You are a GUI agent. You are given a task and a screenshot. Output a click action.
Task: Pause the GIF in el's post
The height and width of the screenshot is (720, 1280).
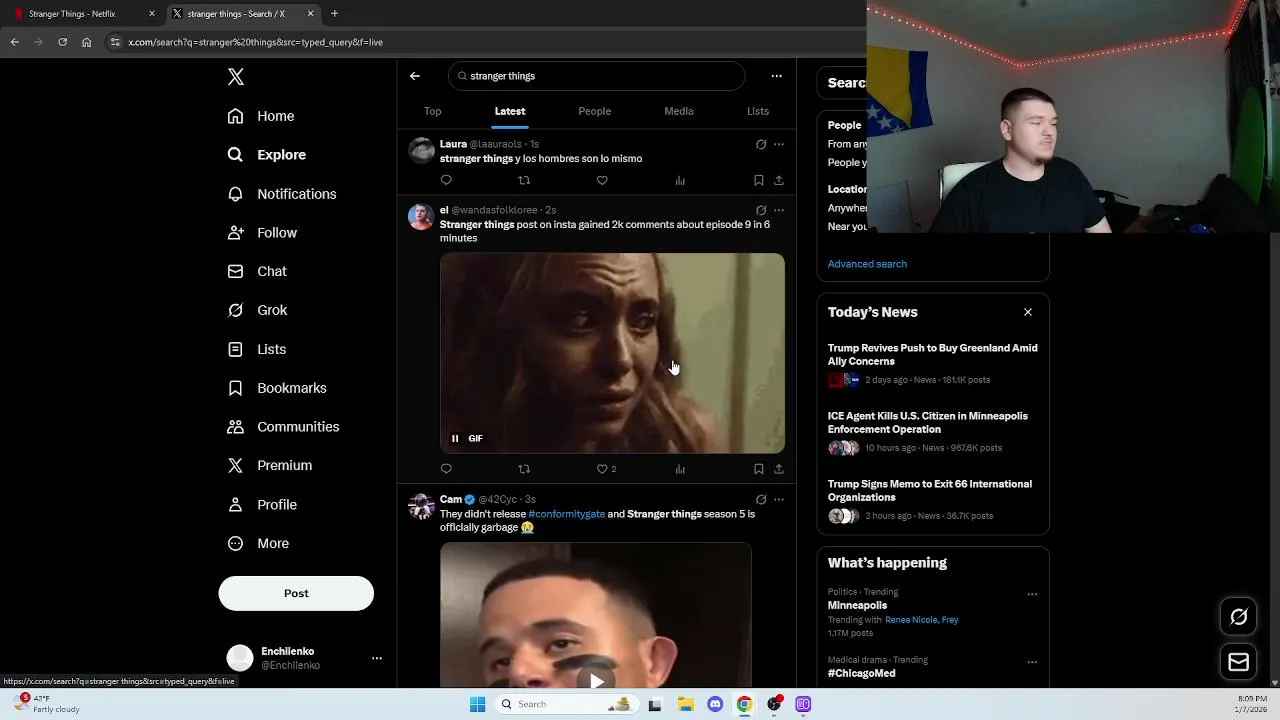coord(455,438)
